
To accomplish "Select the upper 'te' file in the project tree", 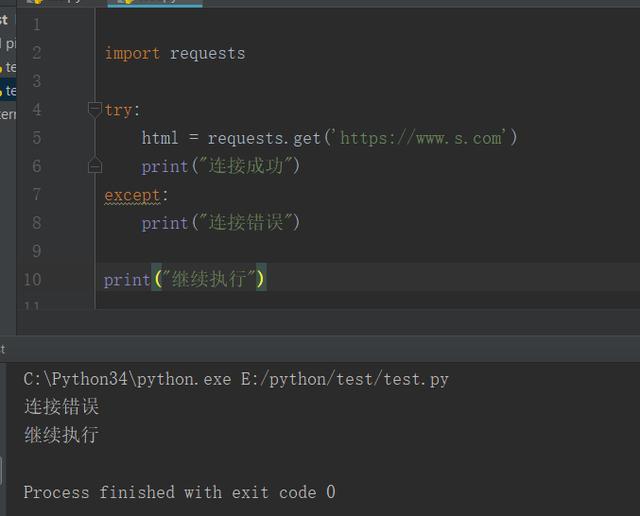I will [8, 67].
